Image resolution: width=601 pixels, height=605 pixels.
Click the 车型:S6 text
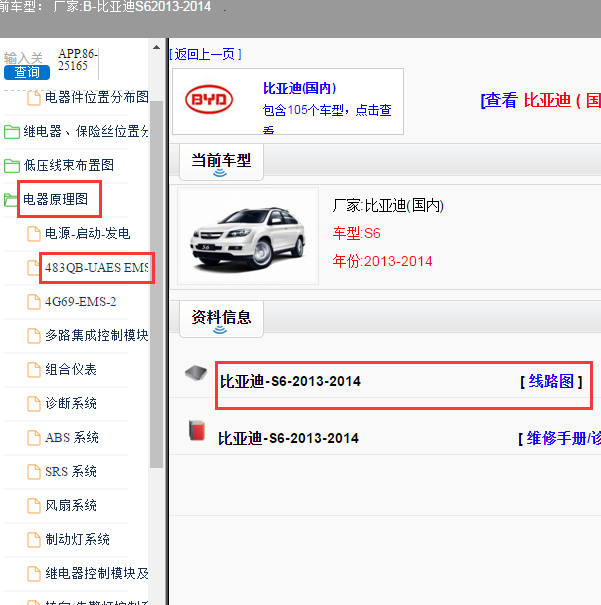pyautogui.click(x=356, y=233)
